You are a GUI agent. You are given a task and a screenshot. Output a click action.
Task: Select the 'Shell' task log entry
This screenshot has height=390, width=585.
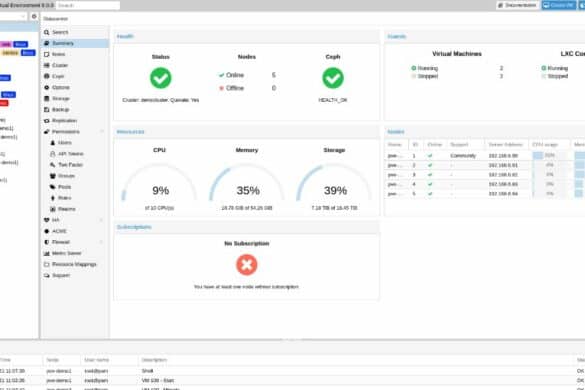pyautogui.click(x=292, y=371)
